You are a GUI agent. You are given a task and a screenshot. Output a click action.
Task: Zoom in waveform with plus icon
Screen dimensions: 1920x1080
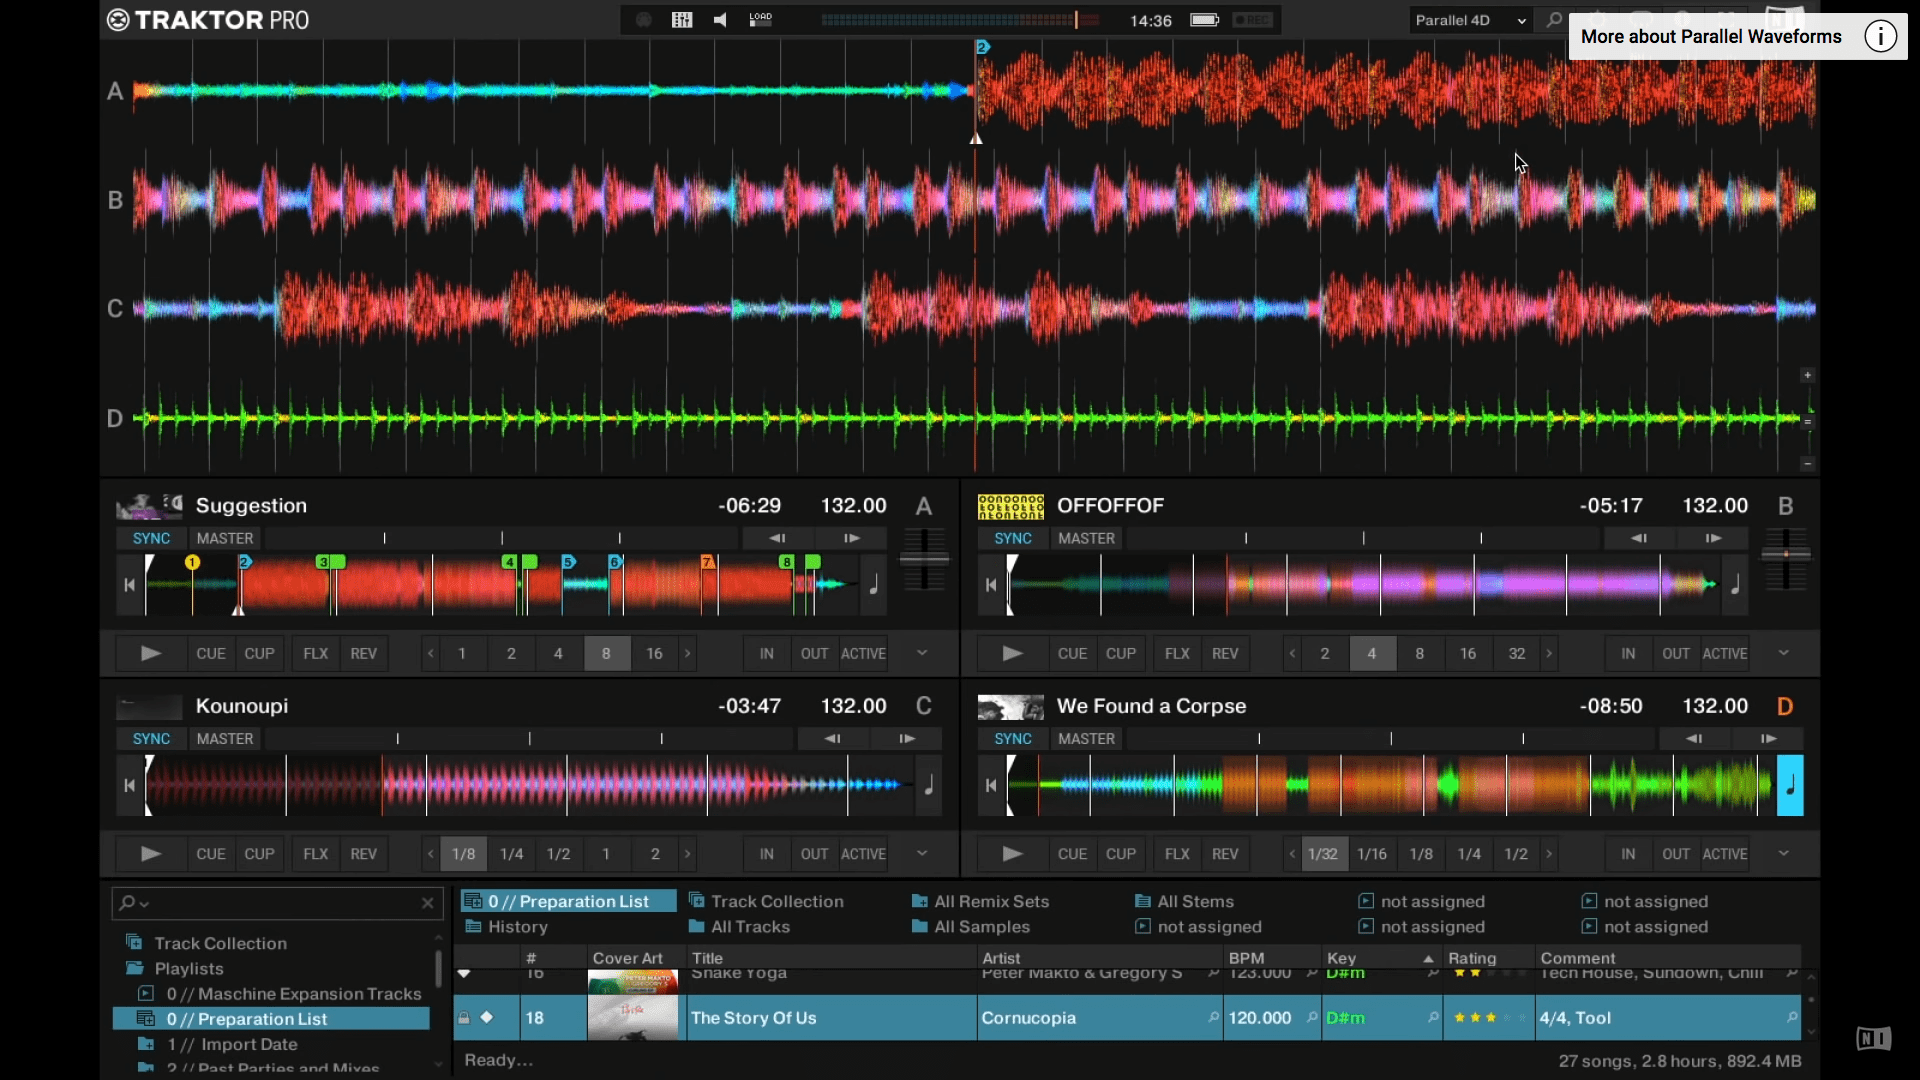(1807, 375)
